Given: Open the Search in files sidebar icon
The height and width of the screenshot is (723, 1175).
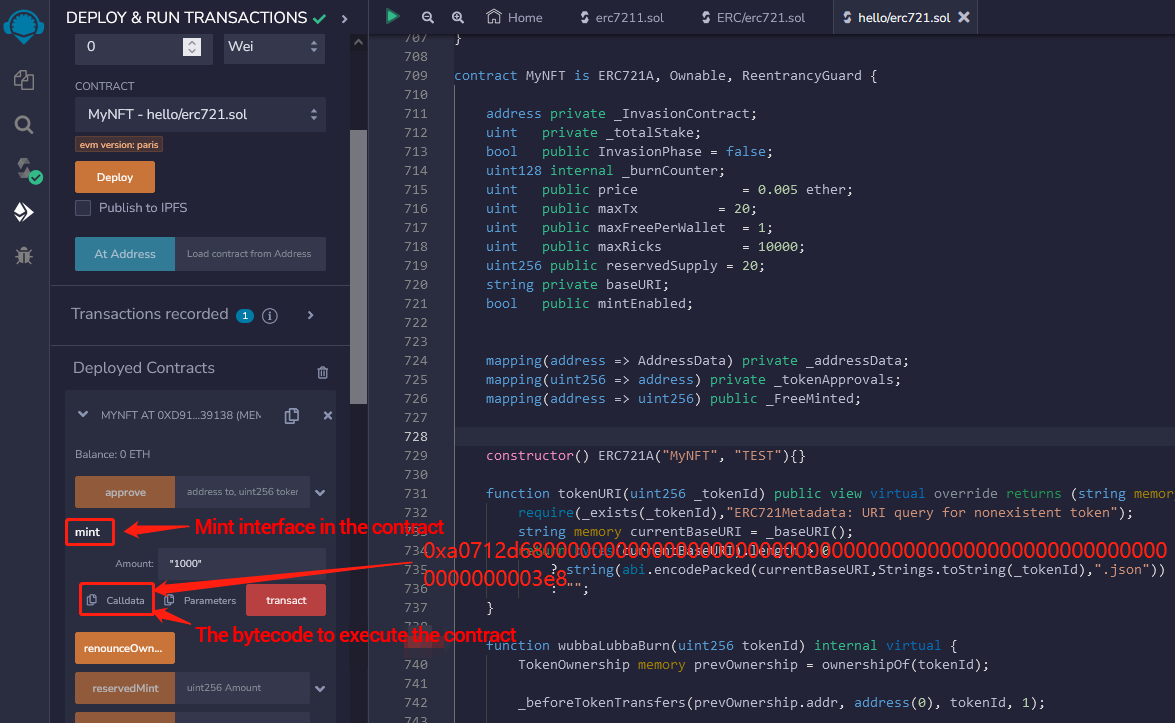Looking at the screenshot, I should (24, 124).
